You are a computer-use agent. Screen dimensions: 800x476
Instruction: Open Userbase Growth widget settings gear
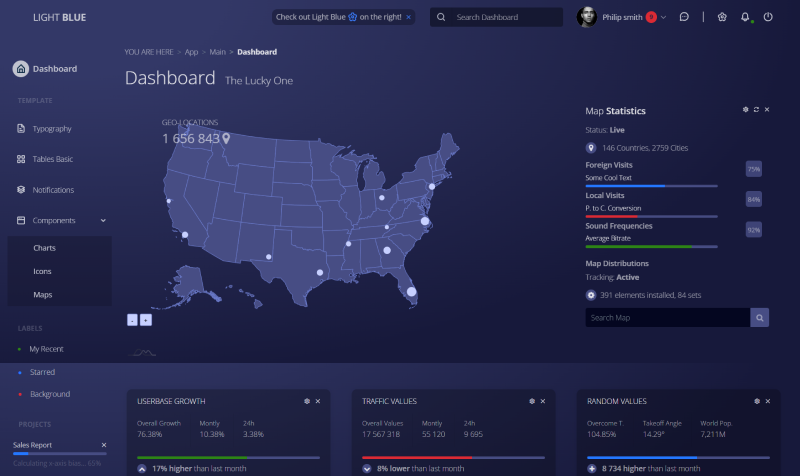(x=307, y=401)
